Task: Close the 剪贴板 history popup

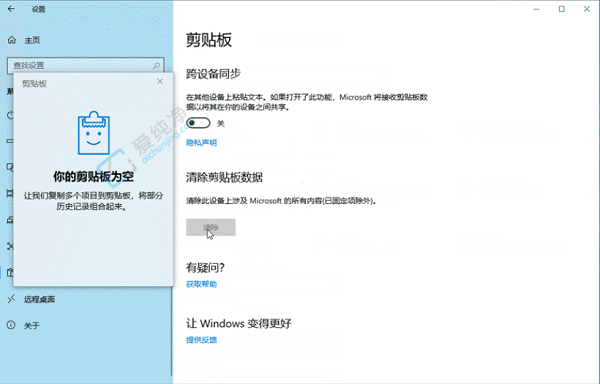Action: 160,81
